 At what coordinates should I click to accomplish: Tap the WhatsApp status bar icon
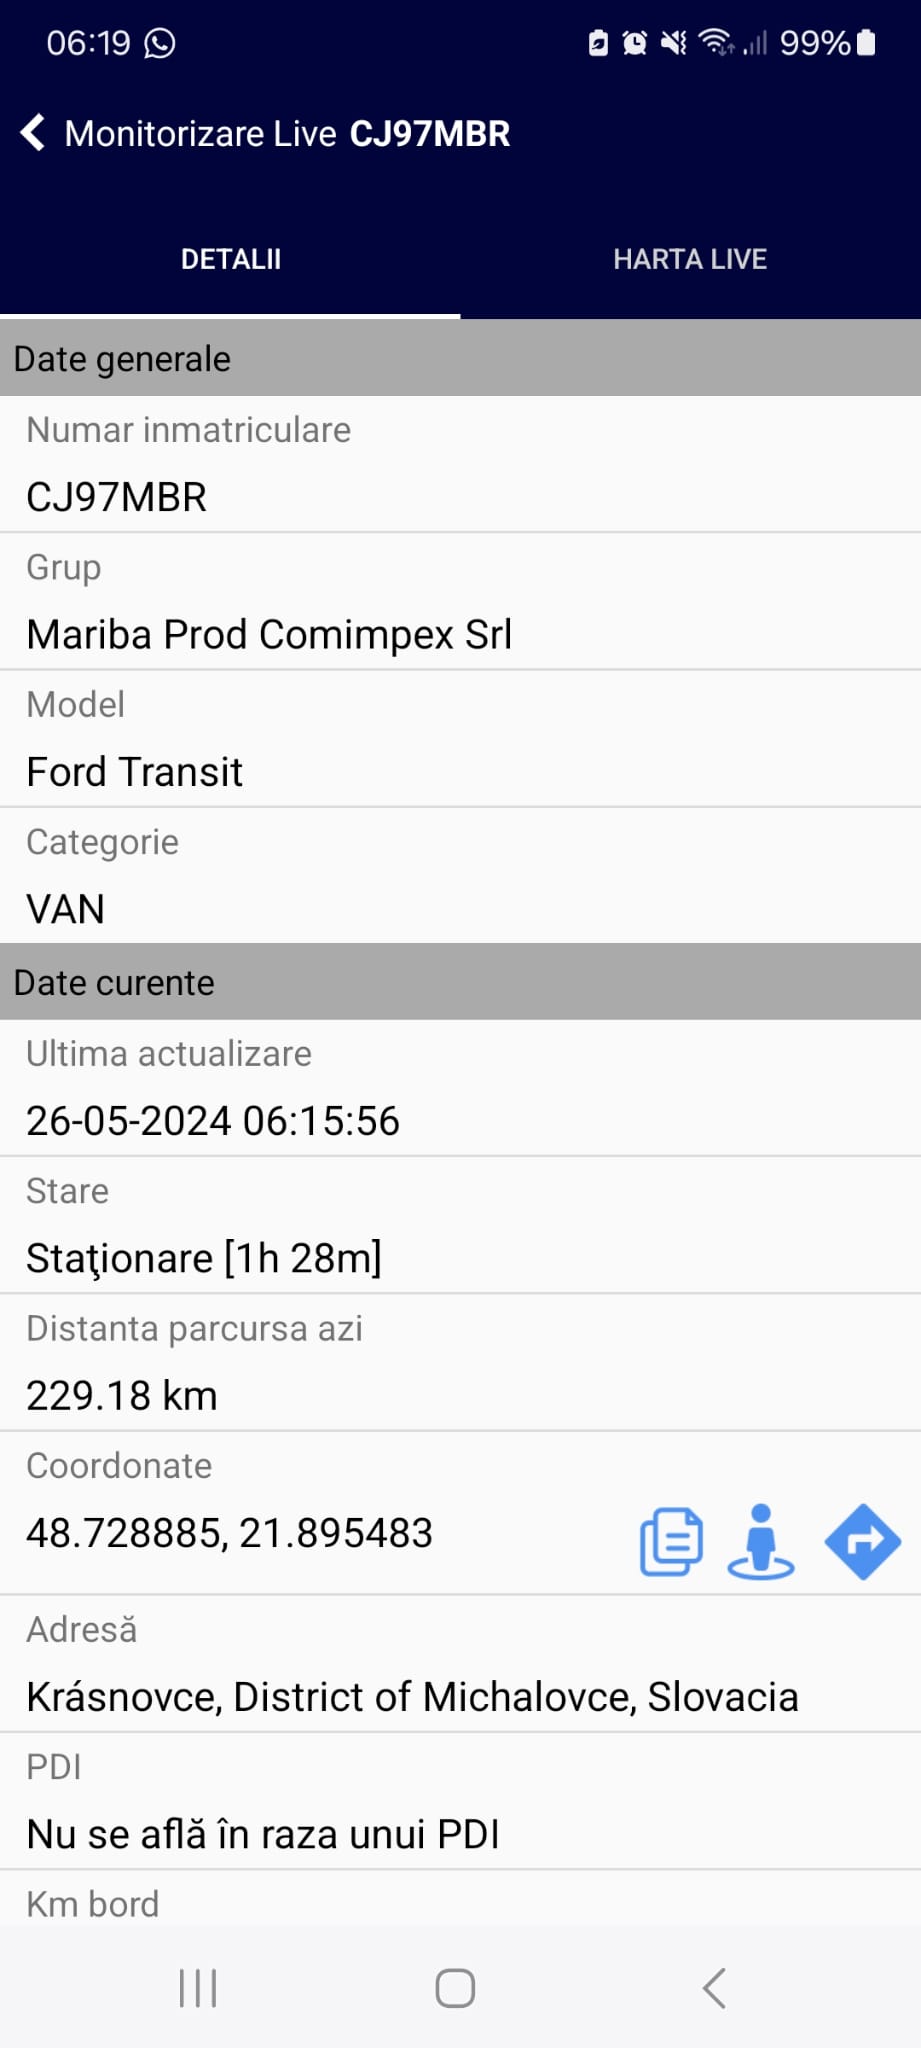160,43
